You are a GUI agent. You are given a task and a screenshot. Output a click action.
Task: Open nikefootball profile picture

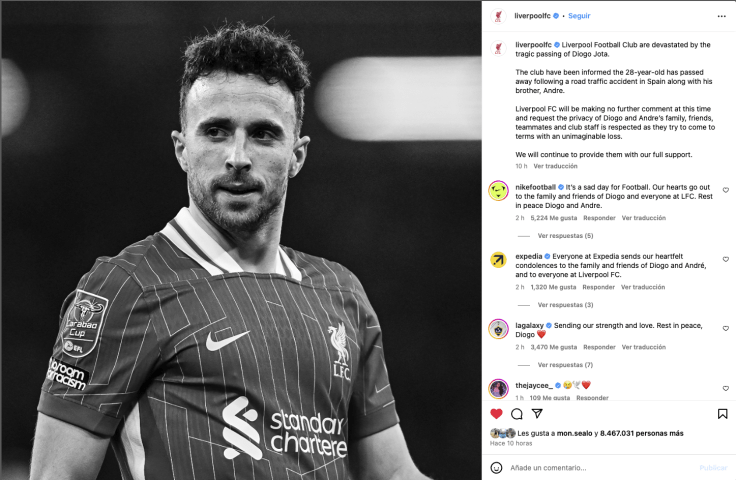[498, 191]
